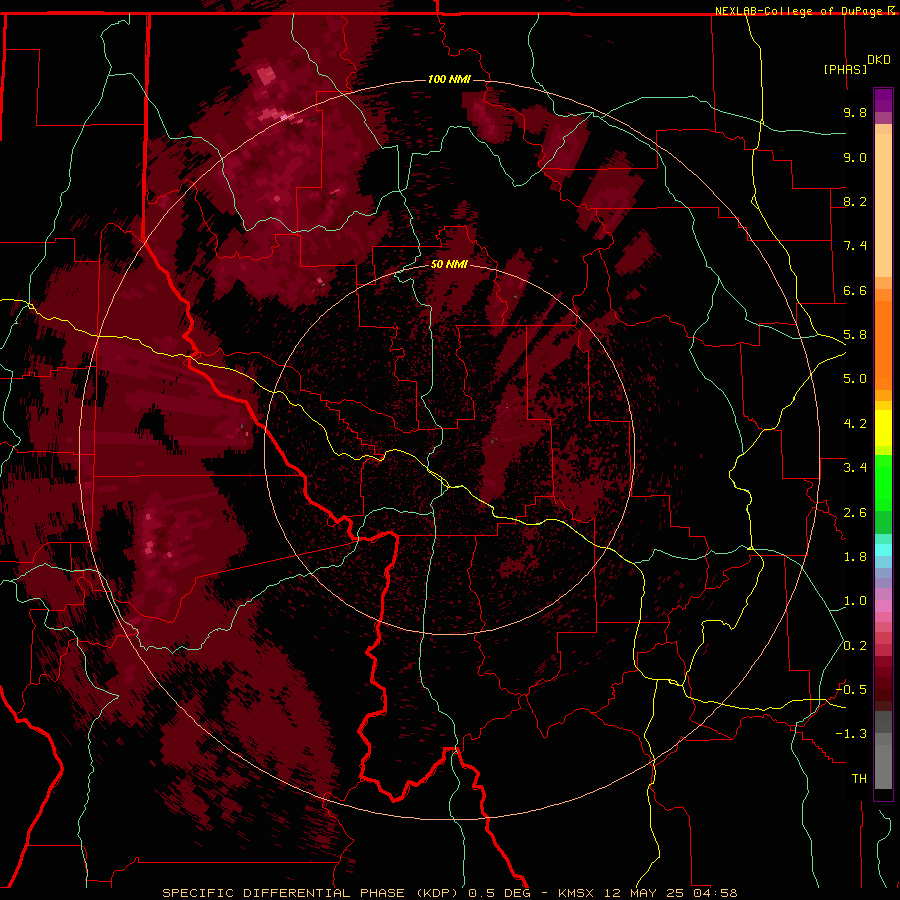Image resolution: width=900 pixels, height=900 pixels.
Task: Select the 1.8 scale value
Action: (855, 557)
